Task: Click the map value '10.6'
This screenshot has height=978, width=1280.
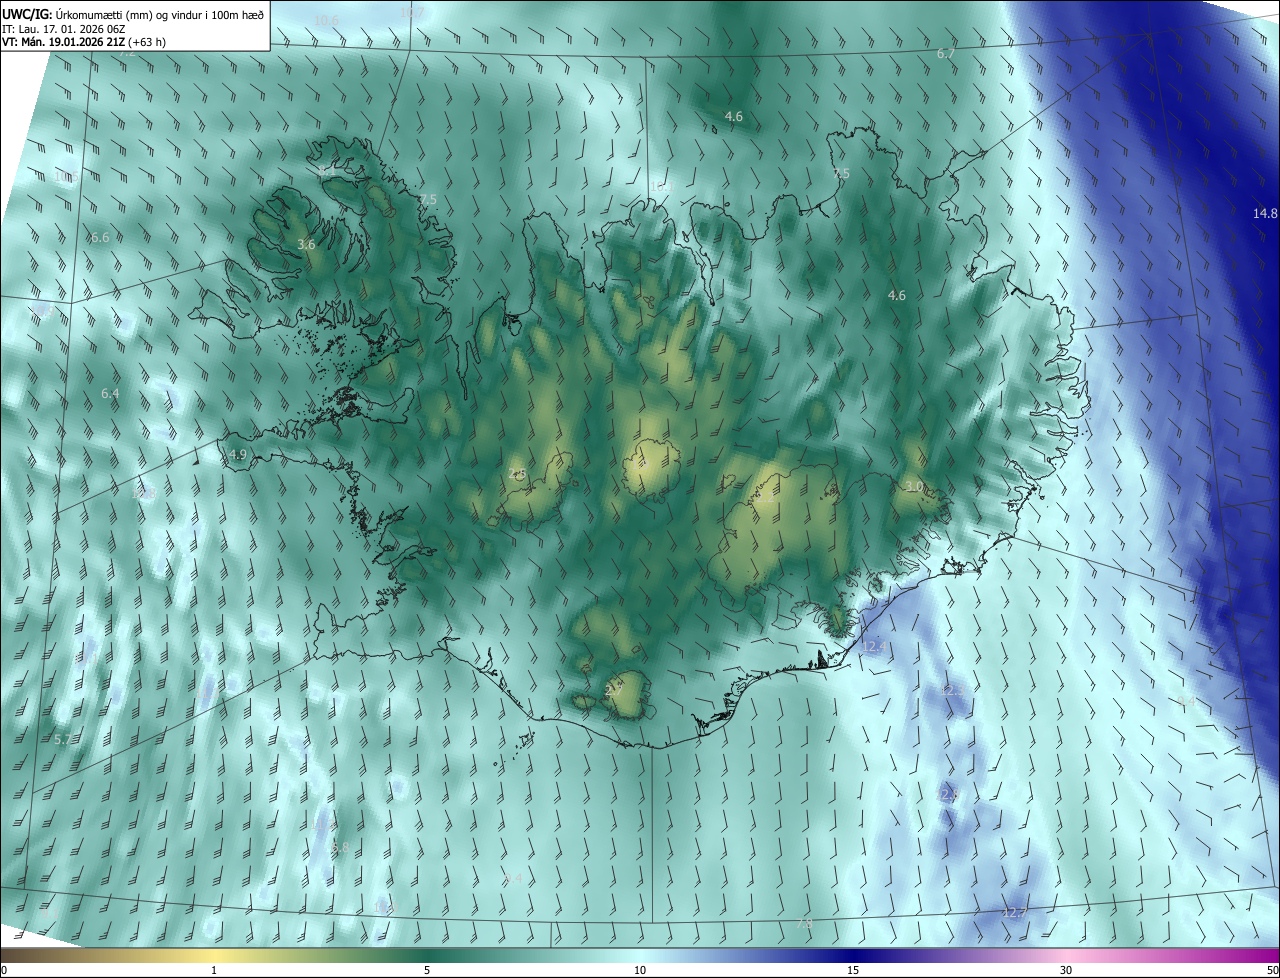Action: (326, 20)
